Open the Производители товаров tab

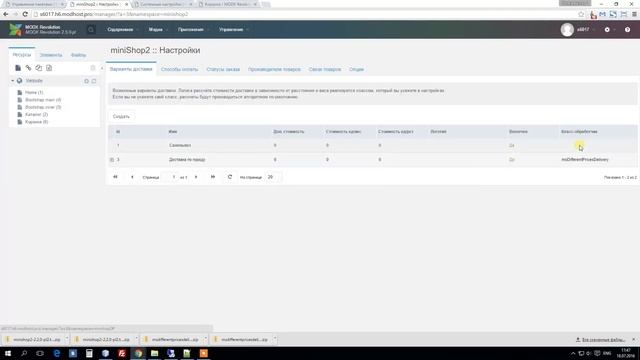click(x=274, y=69)
